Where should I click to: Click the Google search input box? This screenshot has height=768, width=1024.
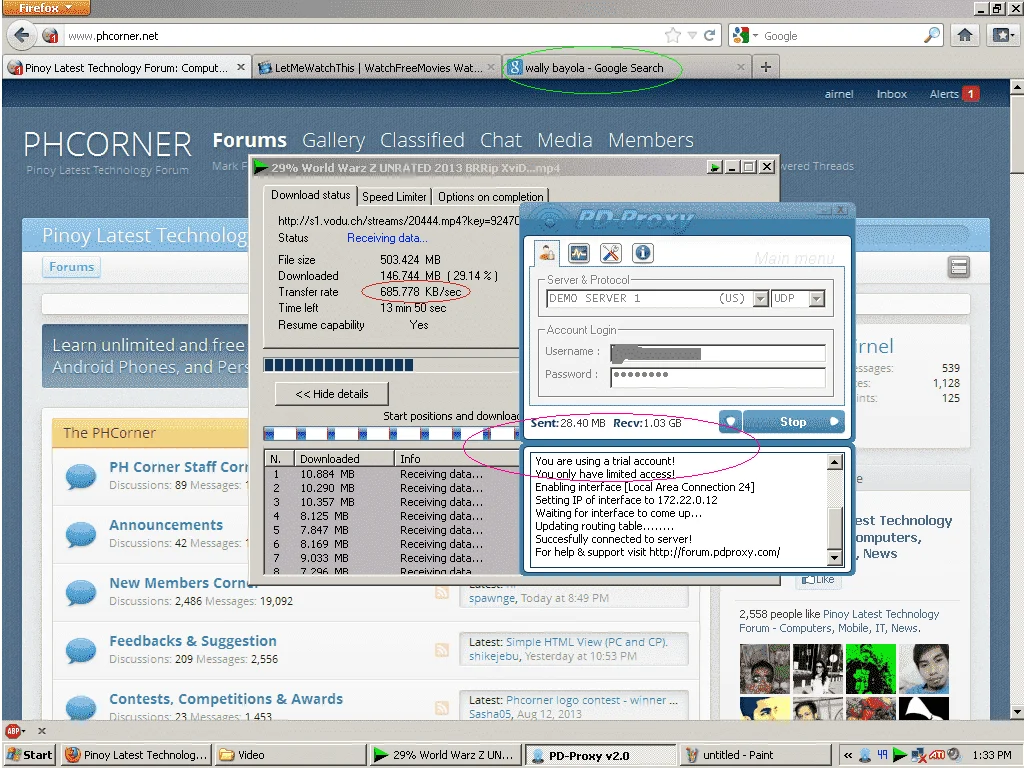(x=842, y=36)
